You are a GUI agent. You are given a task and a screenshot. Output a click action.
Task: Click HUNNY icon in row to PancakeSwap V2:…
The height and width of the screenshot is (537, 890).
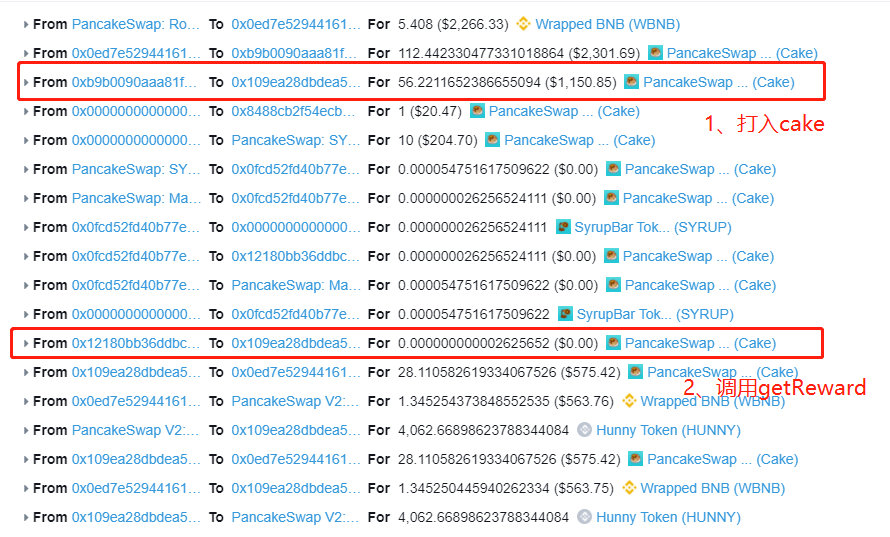tap(584, 517)
